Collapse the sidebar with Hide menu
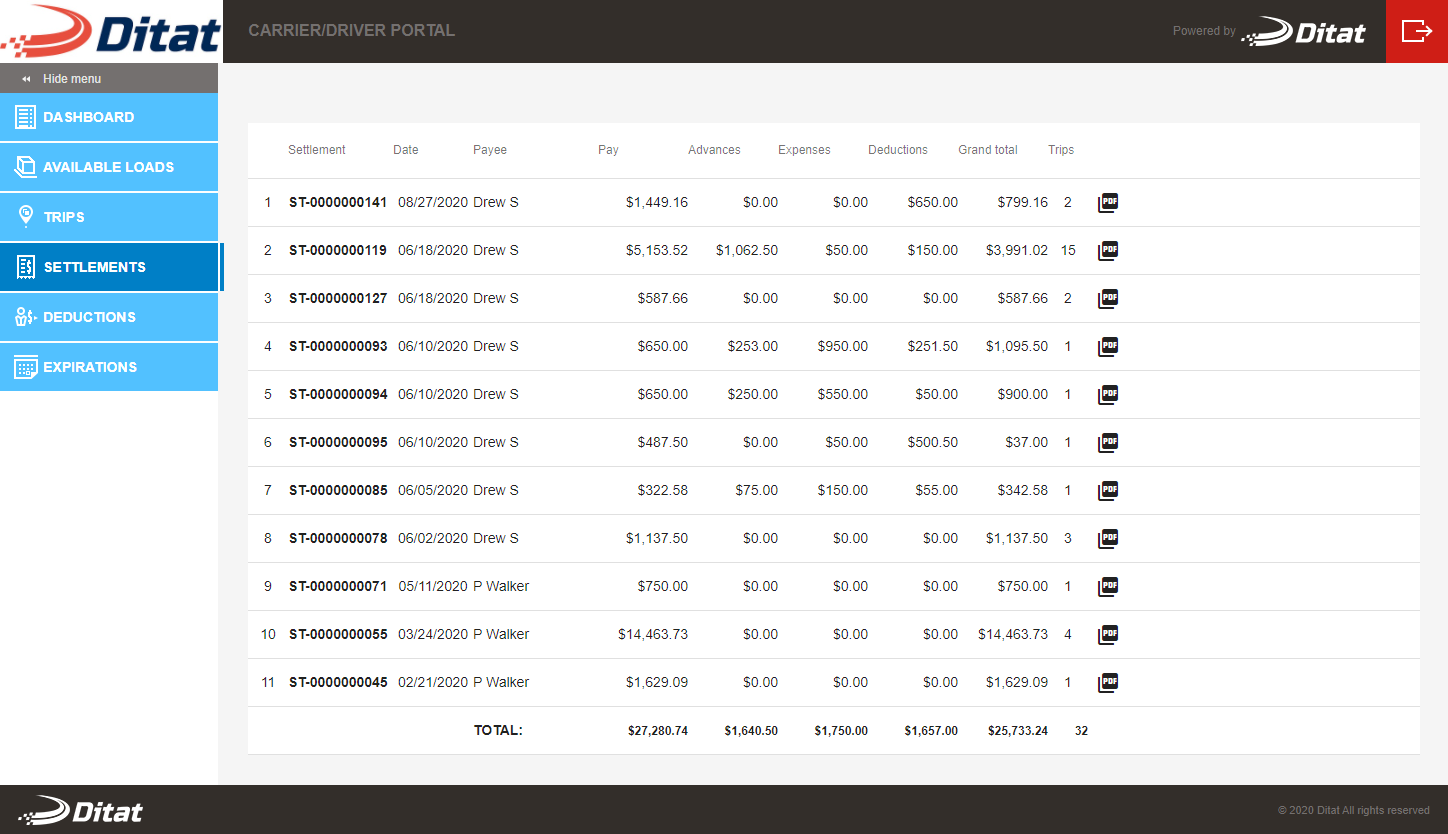The width and height of the screenshot is (1448, 834). click(62, 78)
